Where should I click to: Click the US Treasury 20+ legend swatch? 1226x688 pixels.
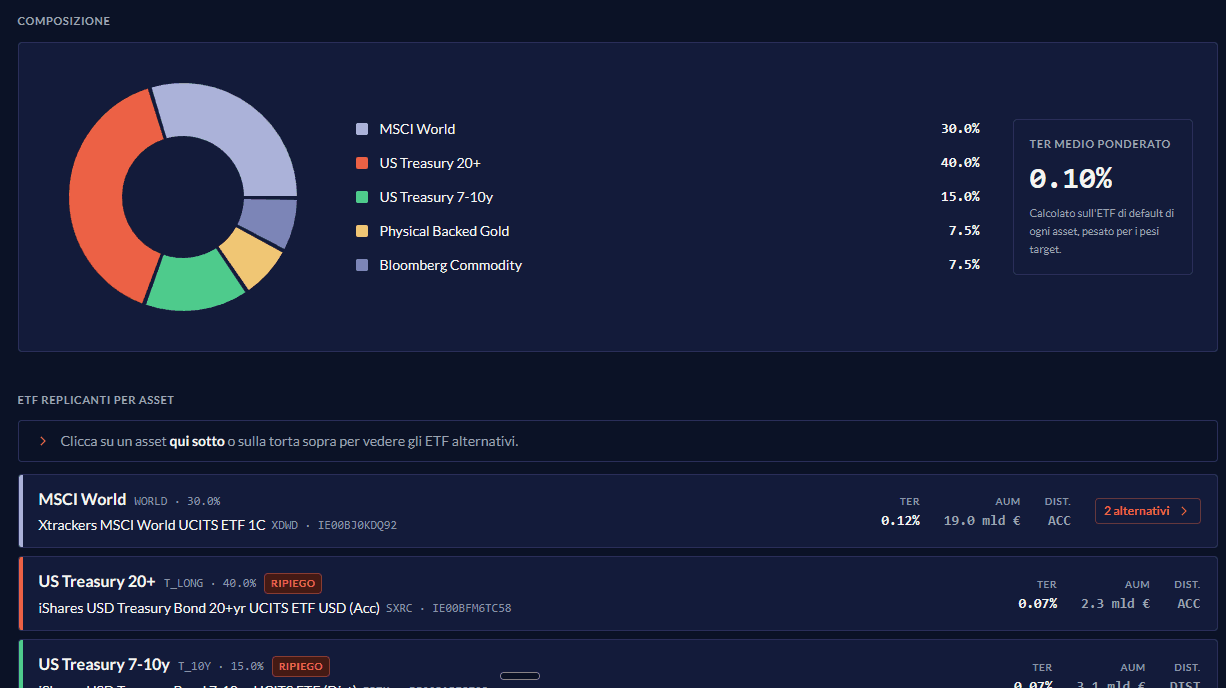tap(362, 163)
